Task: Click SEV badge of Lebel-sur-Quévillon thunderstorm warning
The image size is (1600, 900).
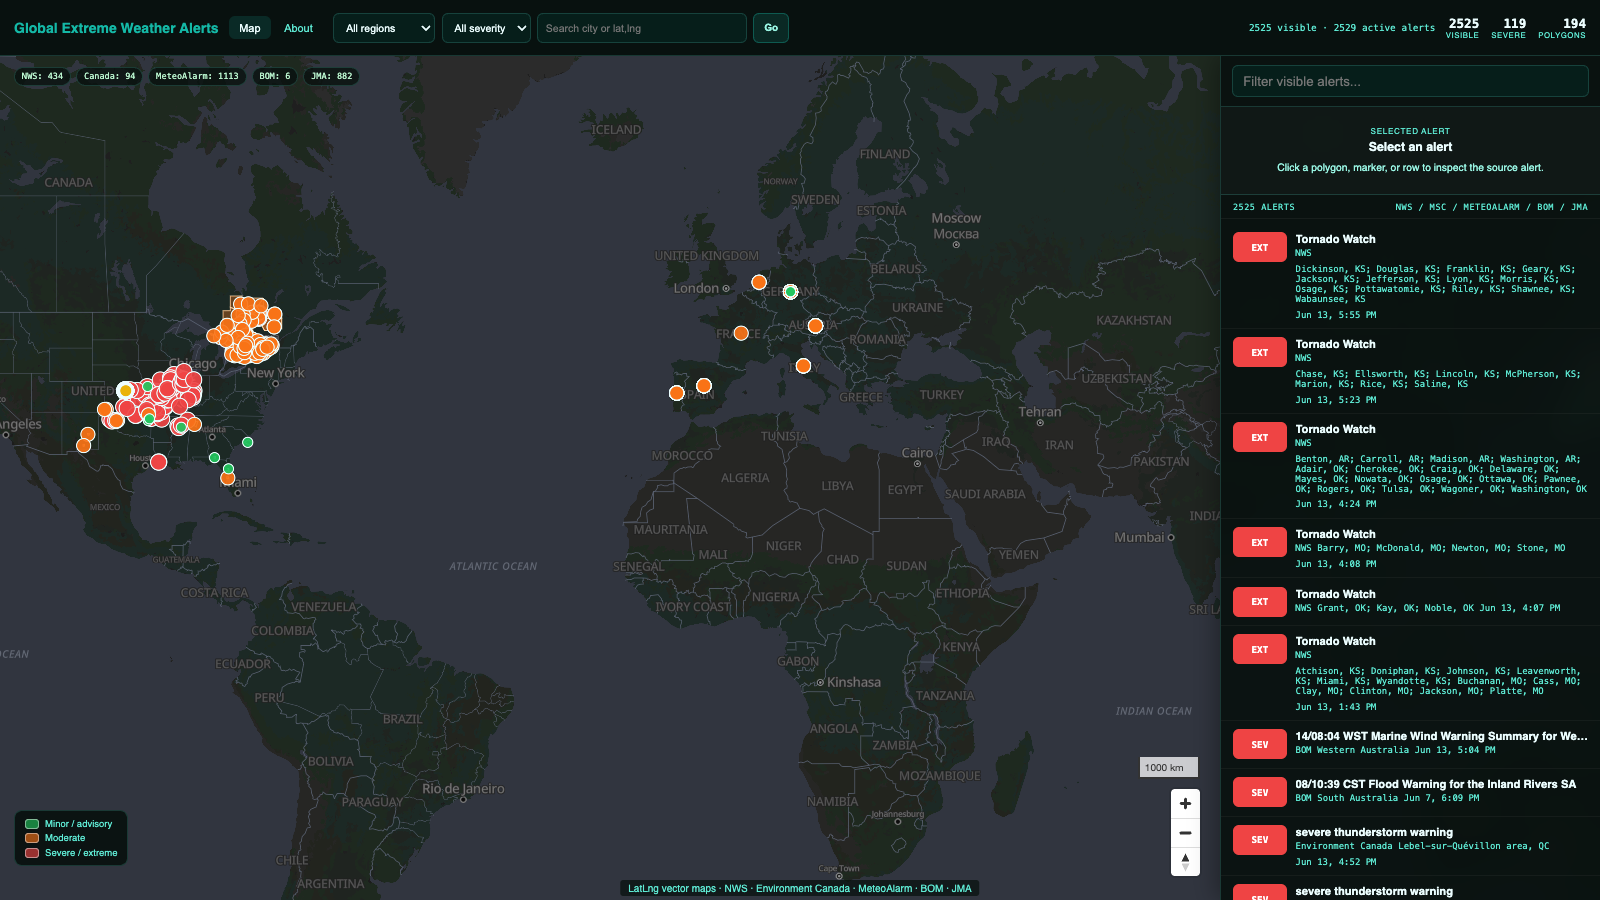Action: (1259, 839)
